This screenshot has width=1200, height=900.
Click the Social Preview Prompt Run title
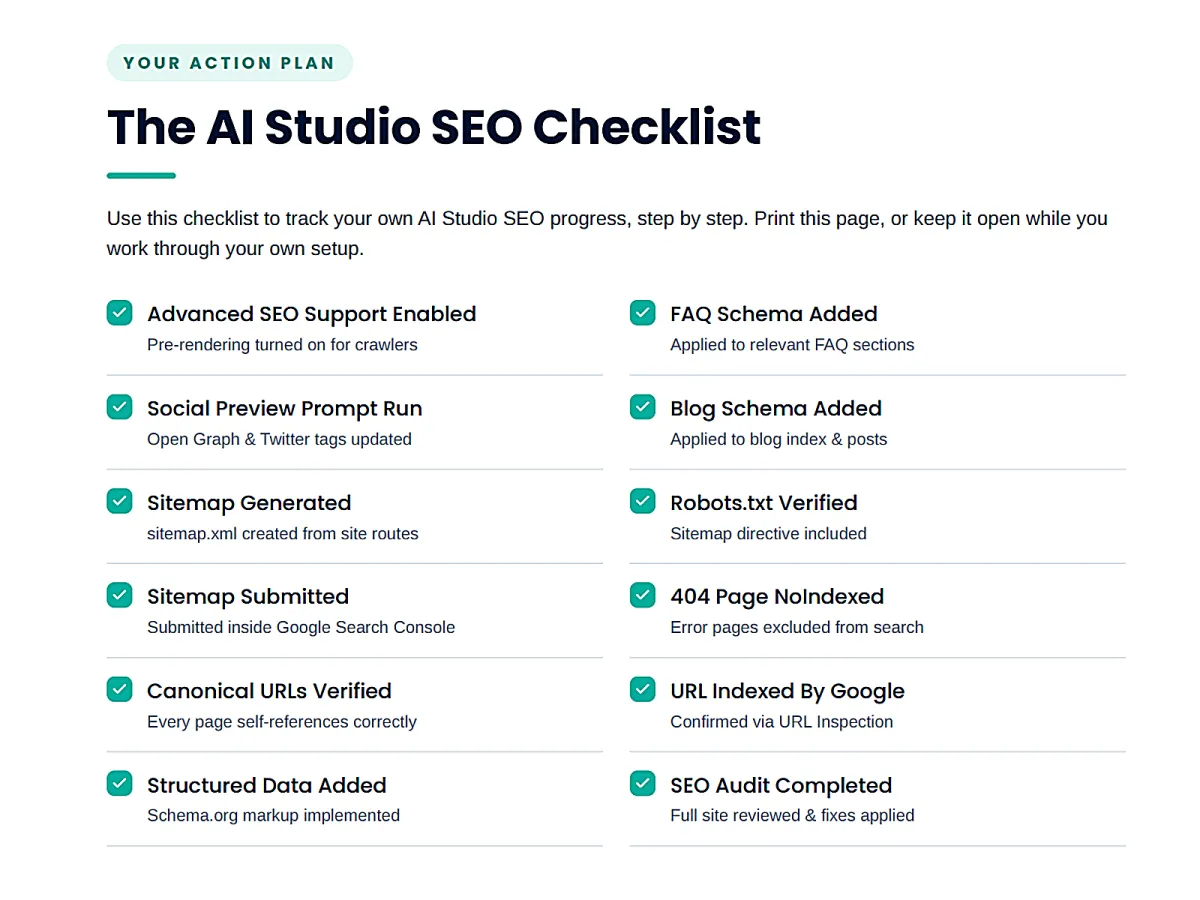click(x=284, y=408)
